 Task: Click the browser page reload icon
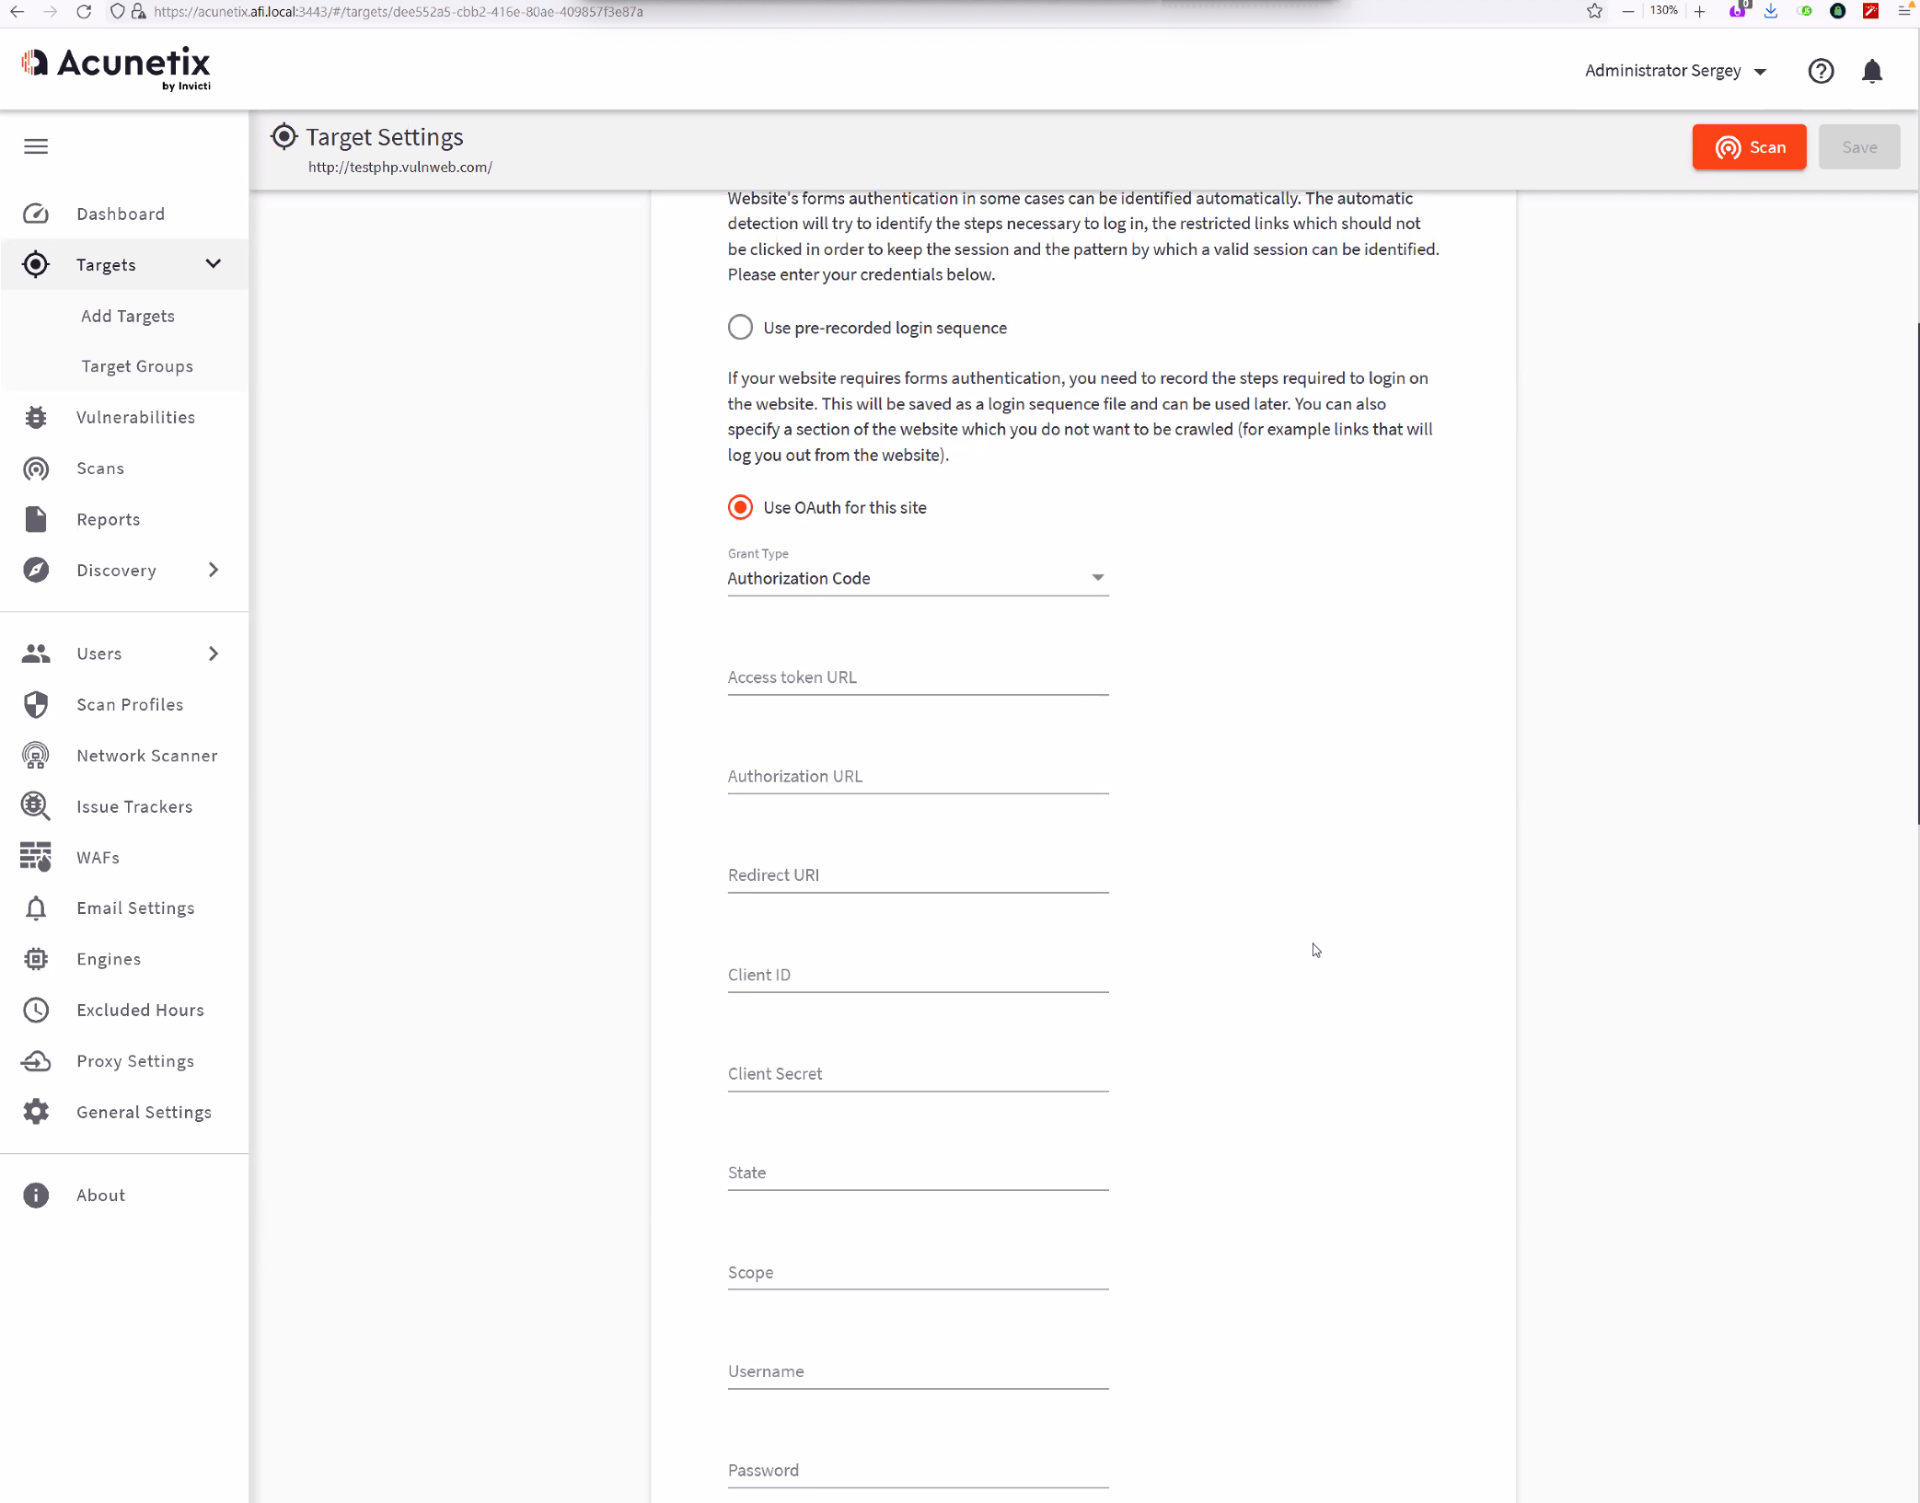84,12
